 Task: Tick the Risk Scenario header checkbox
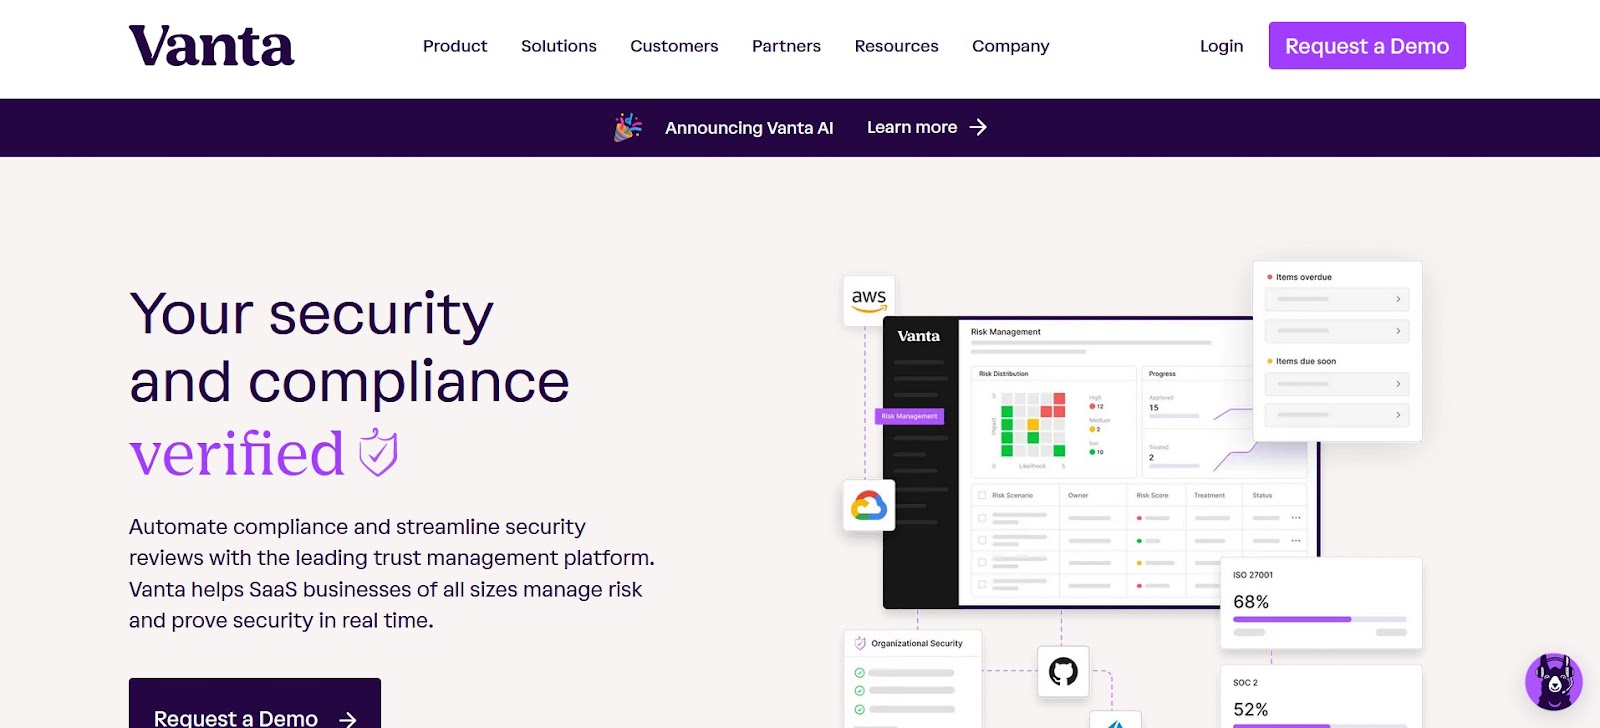[982, 495]
